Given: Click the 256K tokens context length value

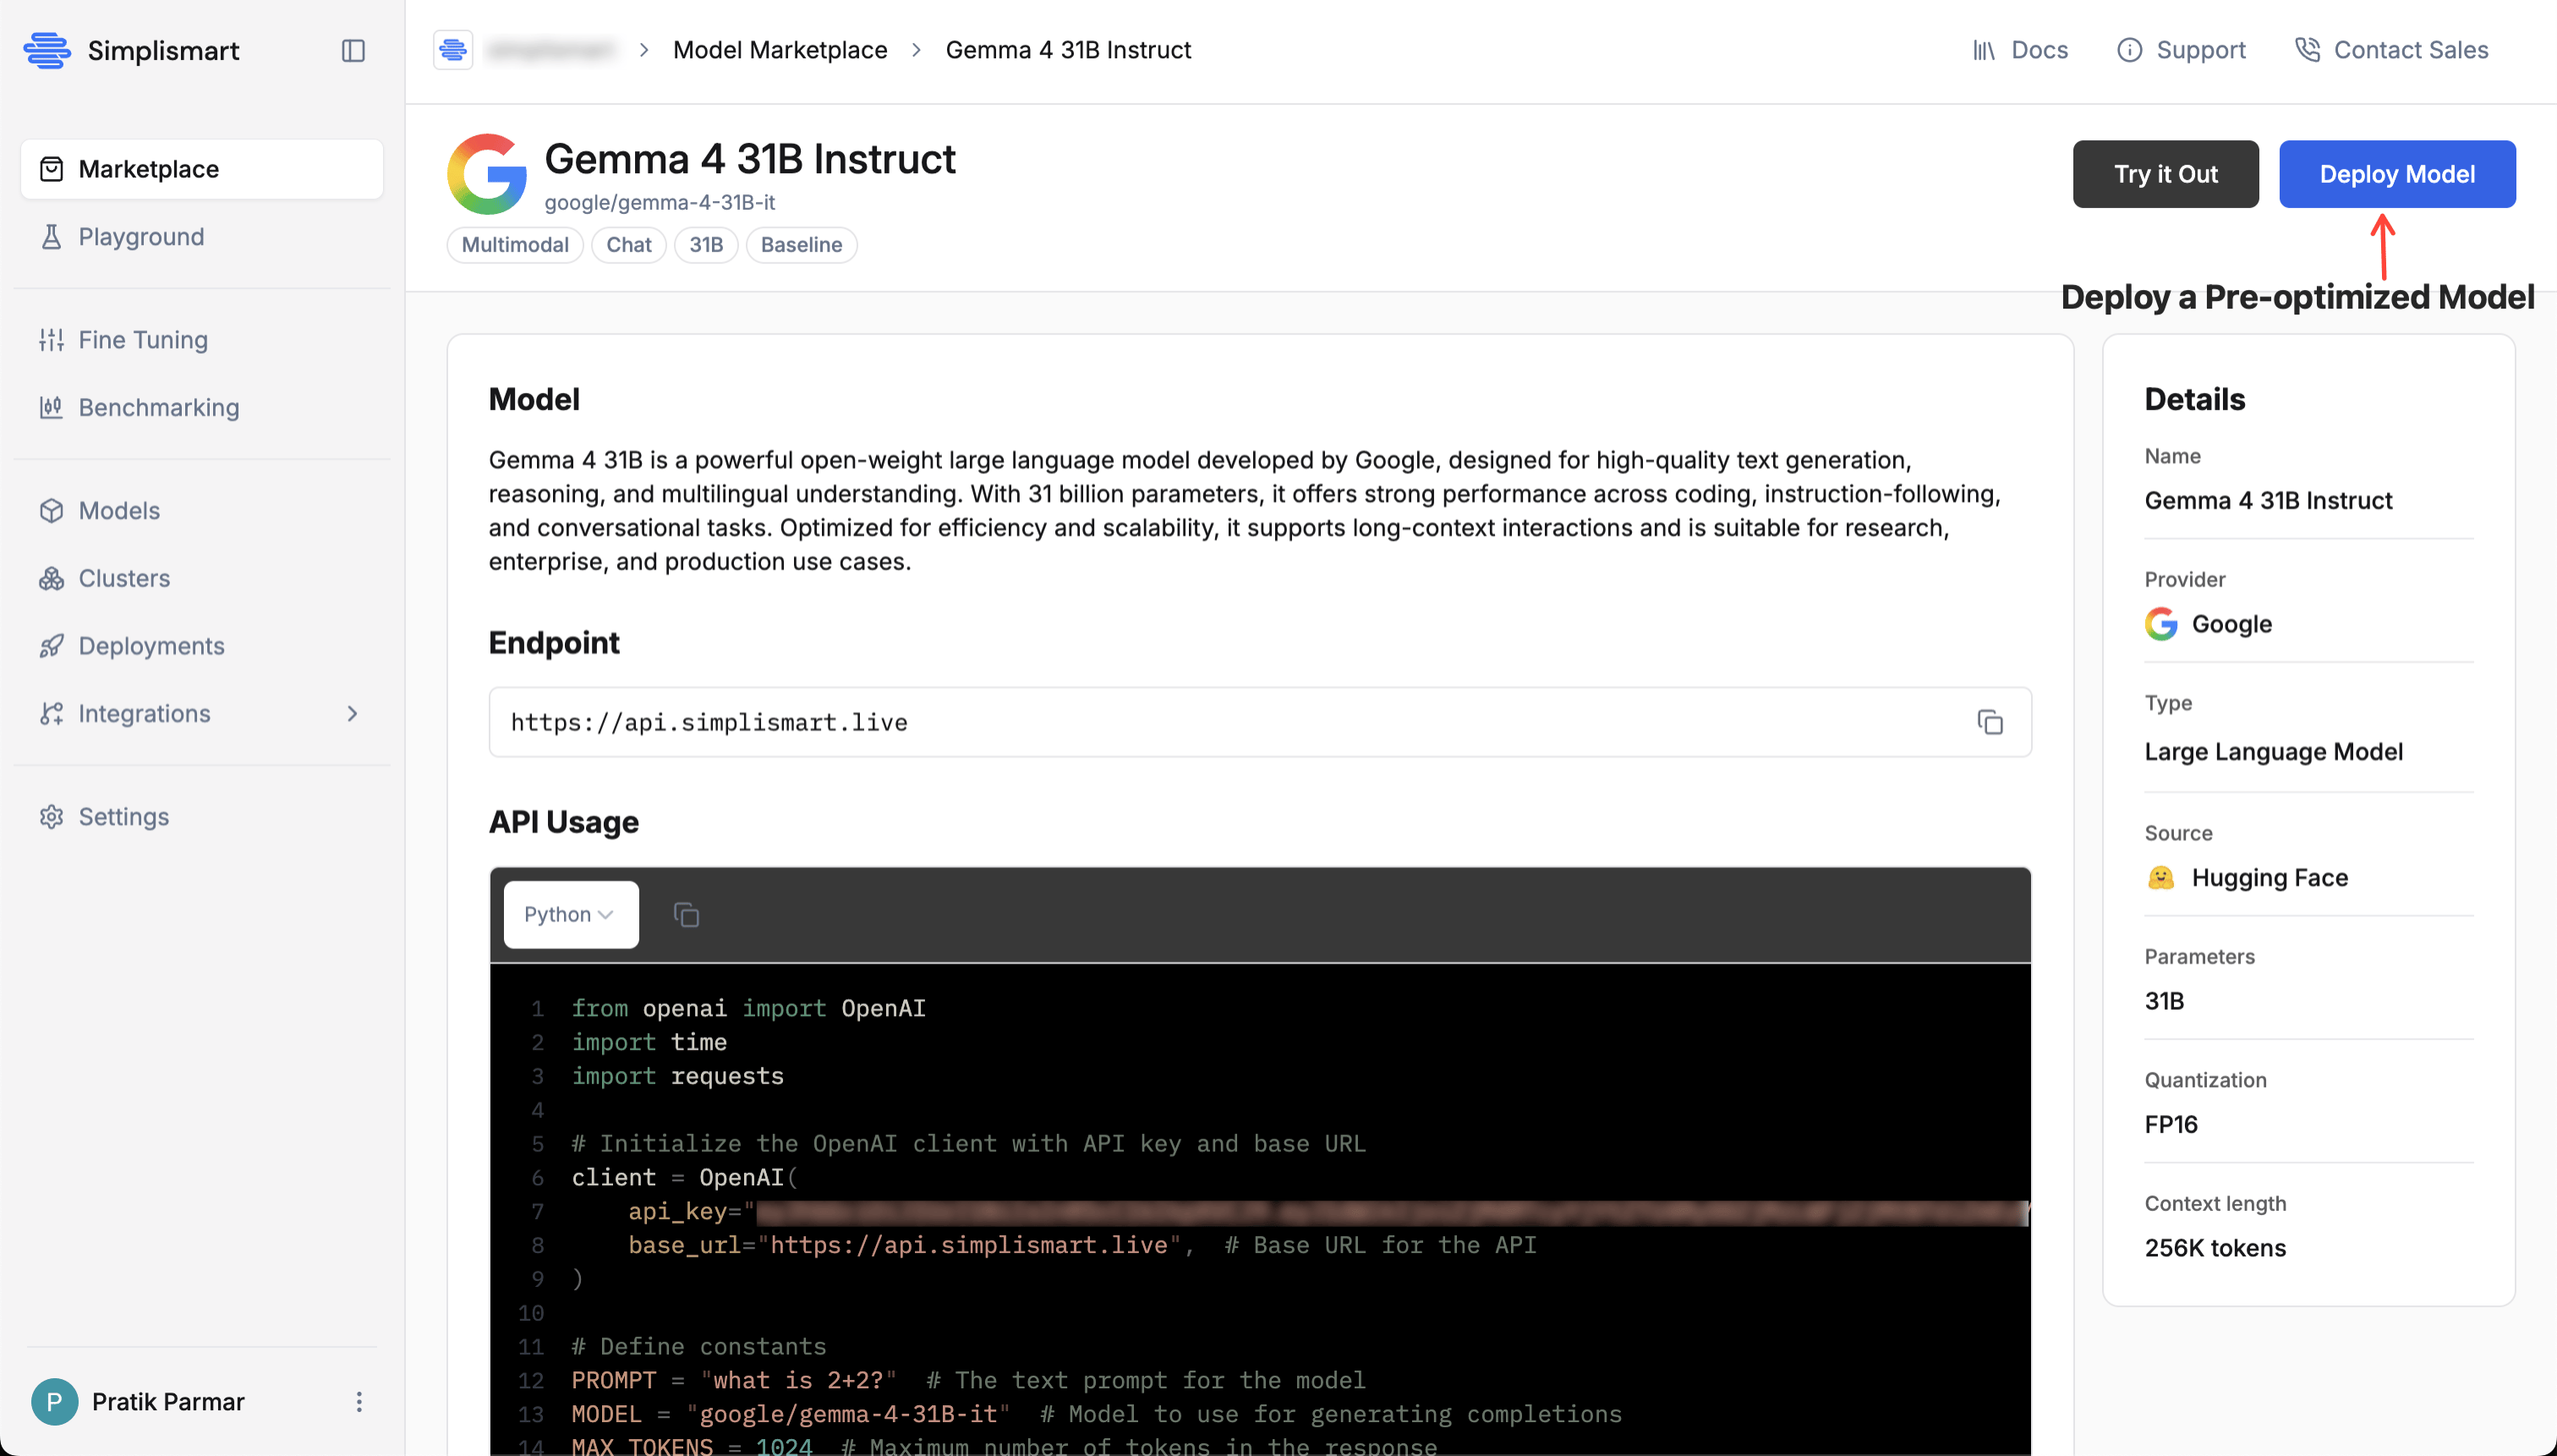Looking at the screenshot, I should (2215, 1248).
